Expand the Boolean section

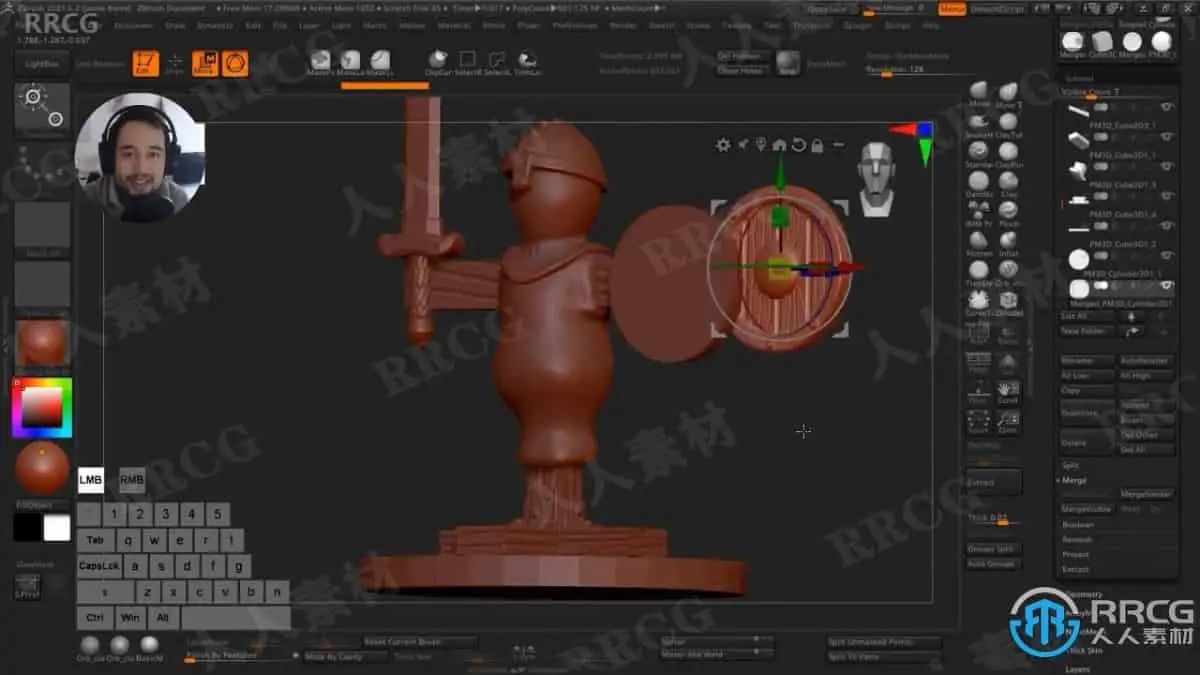click(1078, 525)
